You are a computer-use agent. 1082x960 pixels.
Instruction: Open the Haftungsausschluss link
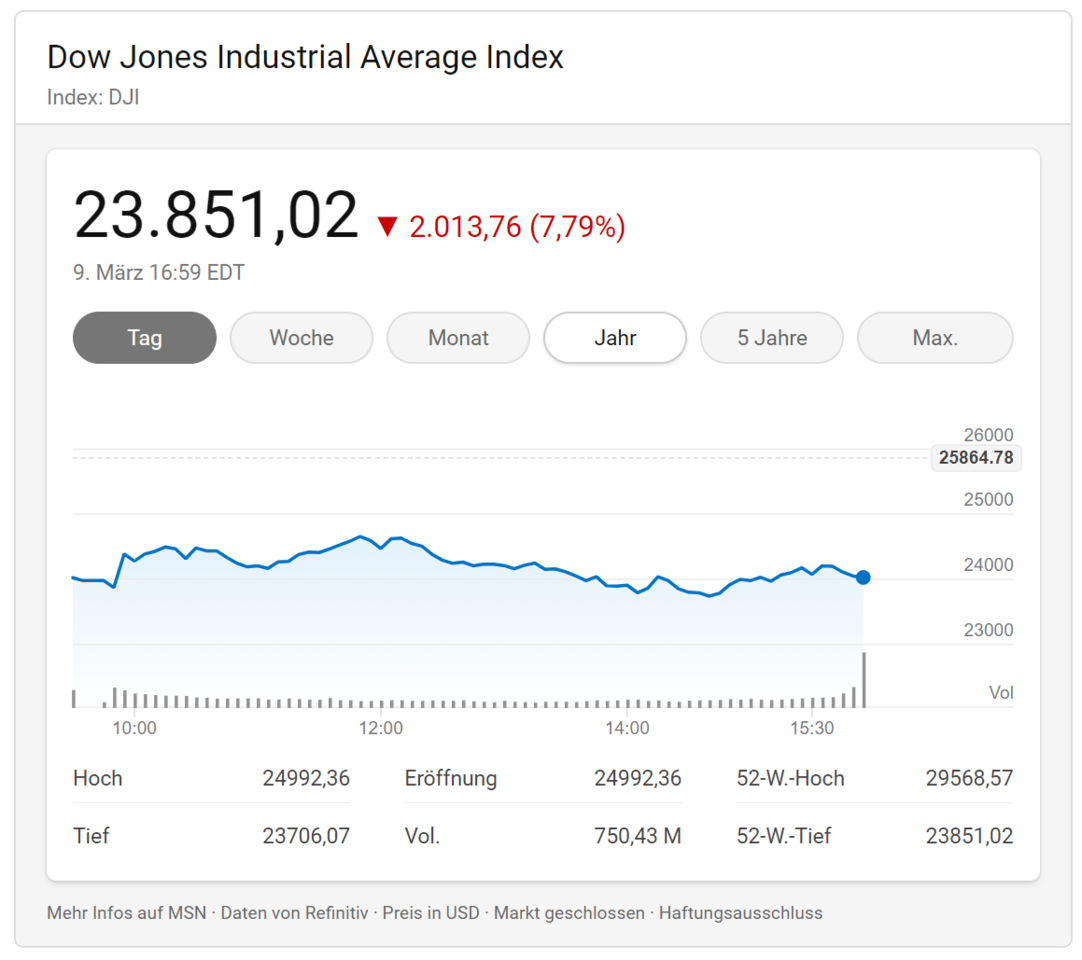click(740, 913)
